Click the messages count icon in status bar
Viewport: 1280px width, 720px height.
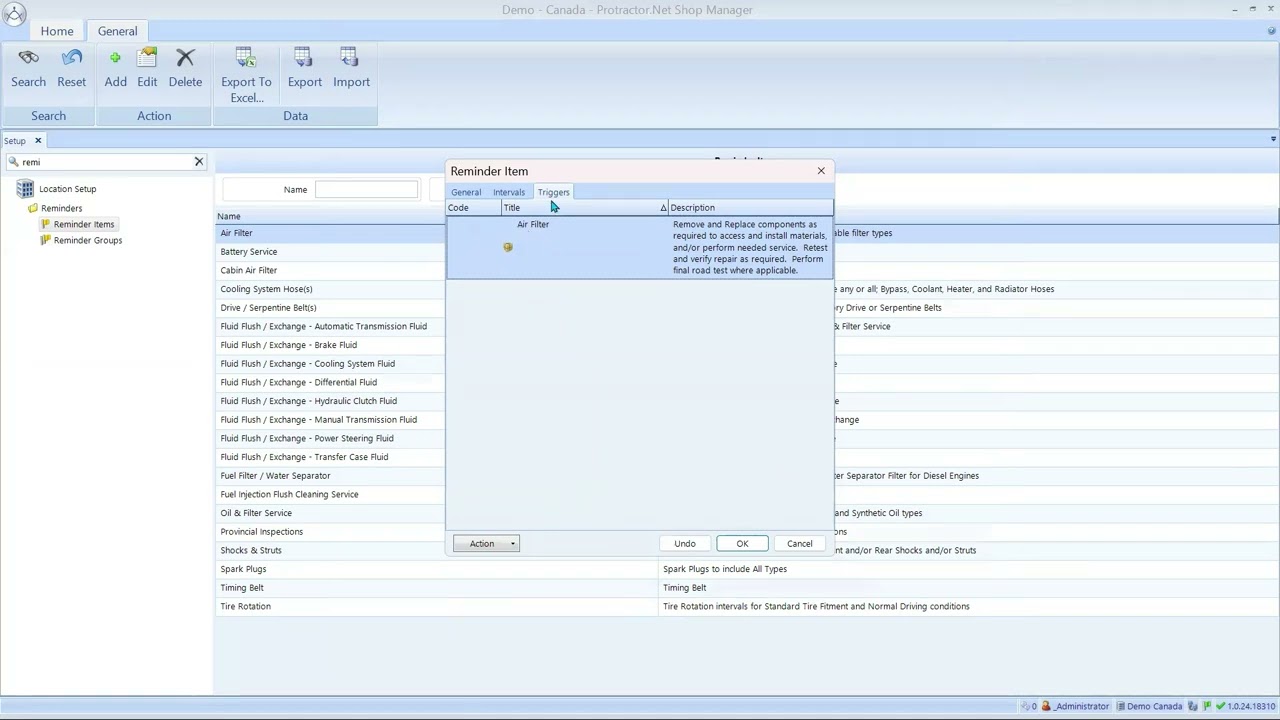[1026, 706]
